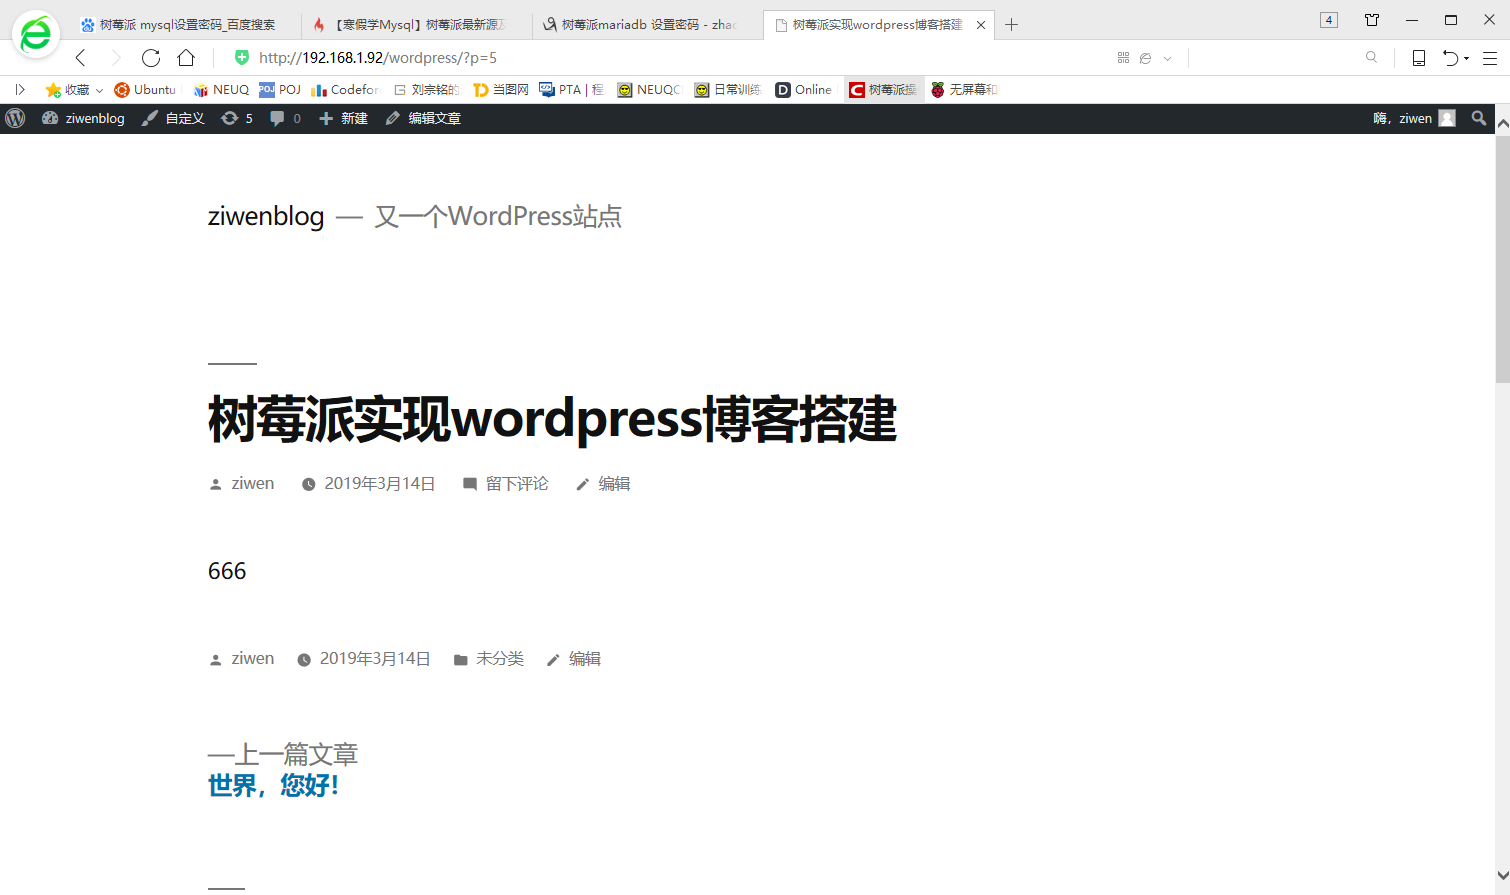1510x895 pixels.
Task: Click 新建 to create new content
Action: (x=343, y=118)
